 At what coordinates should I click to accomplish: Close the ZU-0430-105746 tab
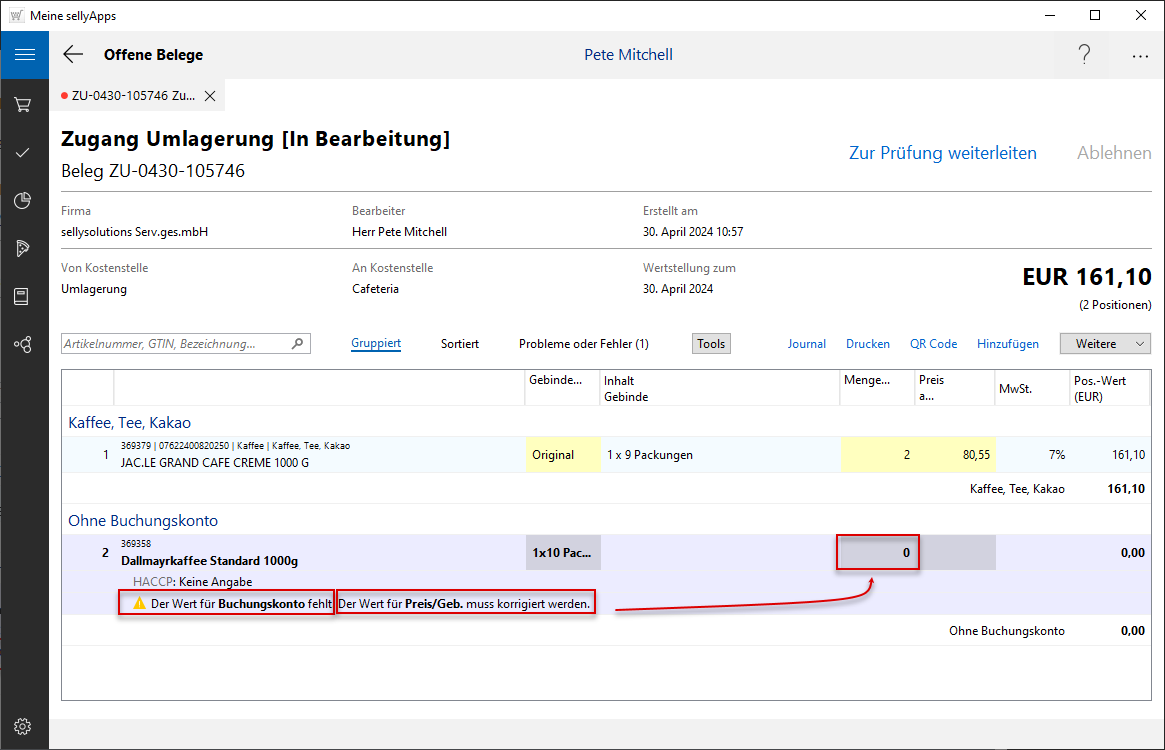[210, 96]
